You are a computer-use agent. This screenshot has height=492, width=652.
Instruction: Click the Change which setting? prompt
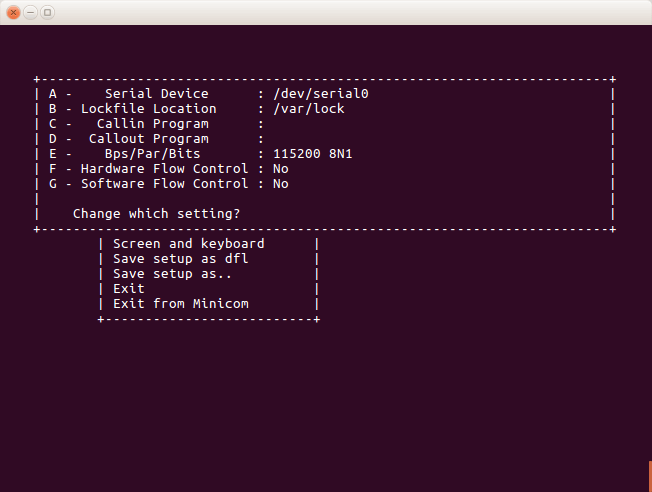coord(156,213)
